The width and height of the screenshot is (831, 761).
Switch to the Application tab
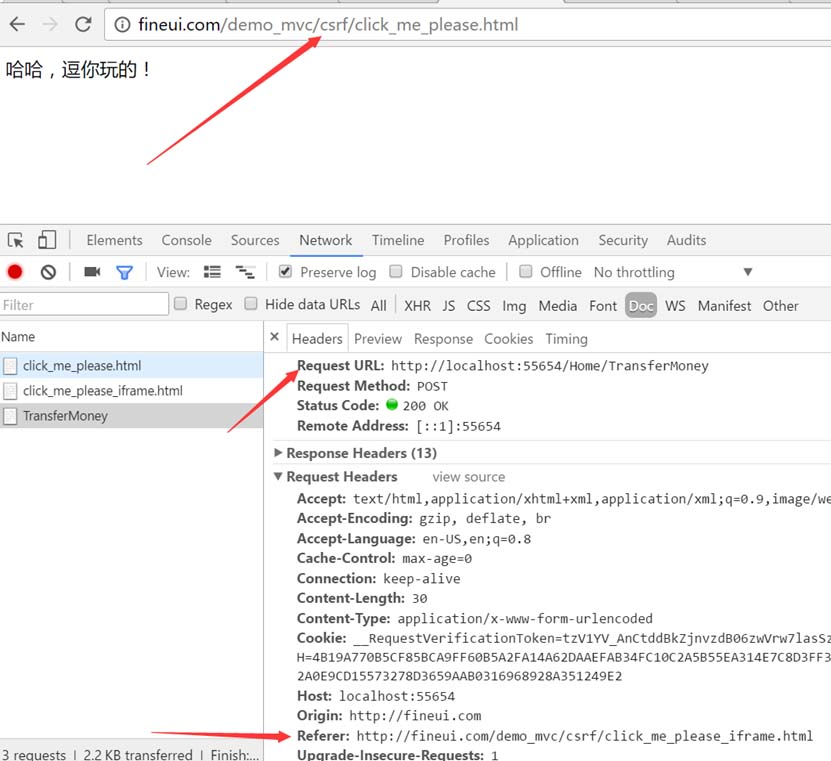[x=543, y=241]
